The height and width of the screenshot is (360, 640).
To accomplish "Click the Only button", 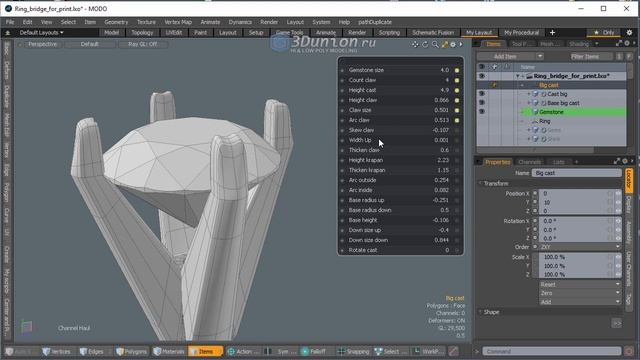I will pos(604,32).
